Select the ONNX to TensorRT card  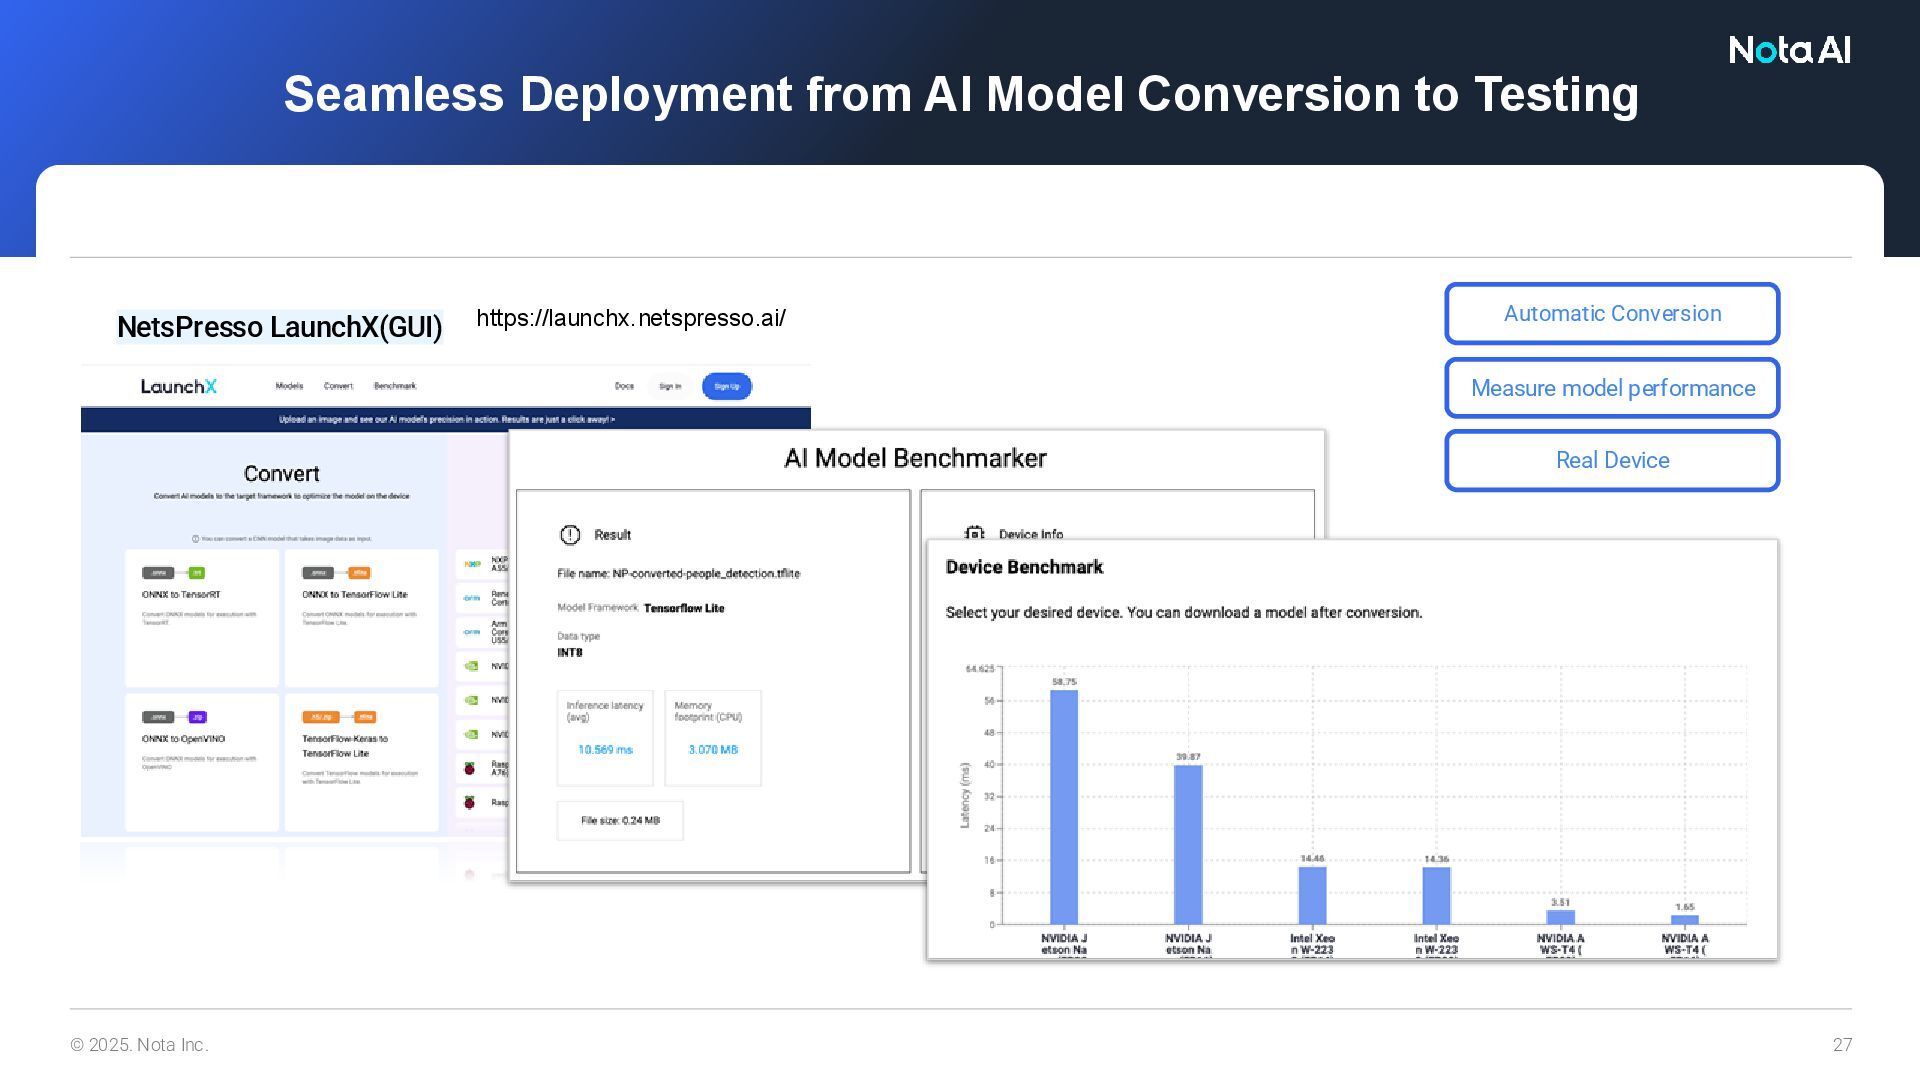tap(201, 617)
